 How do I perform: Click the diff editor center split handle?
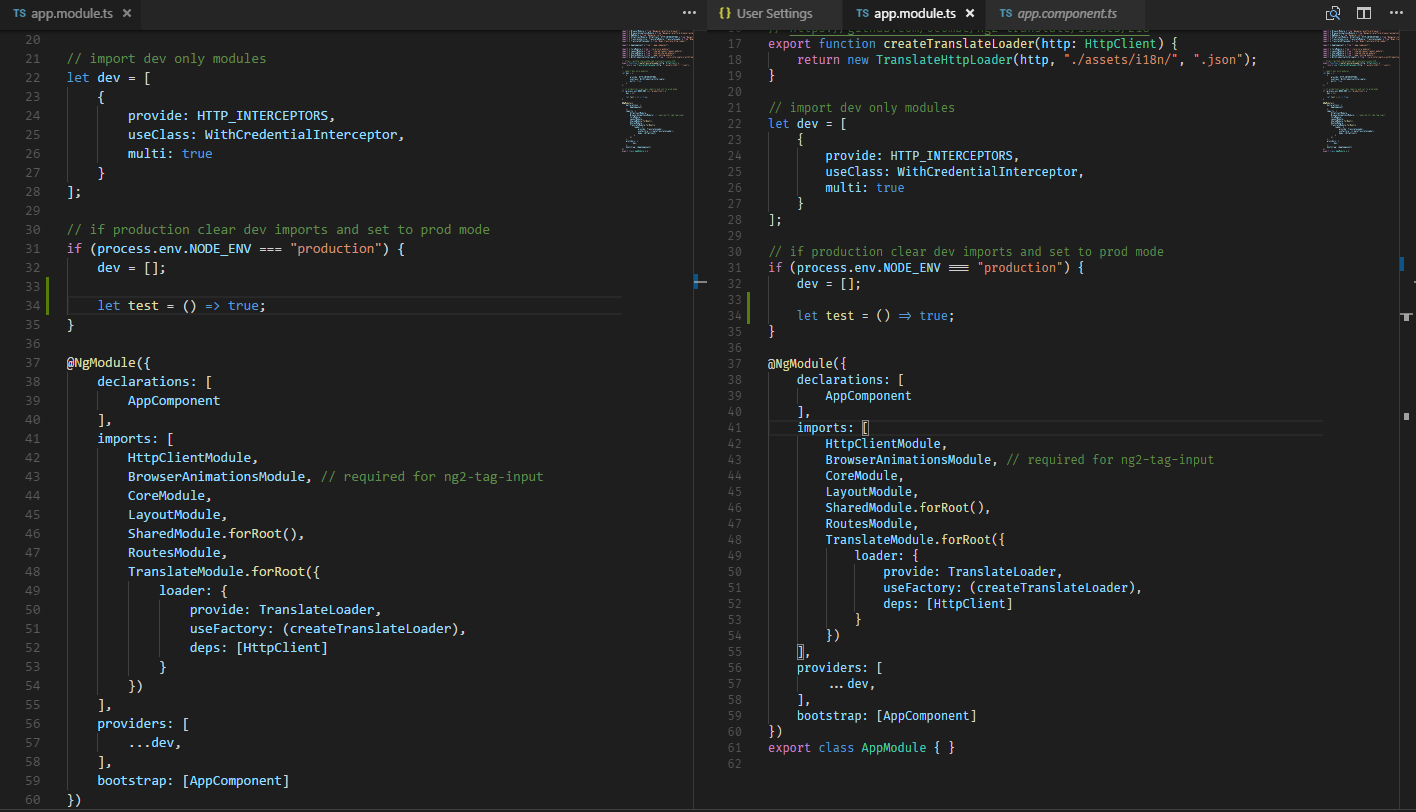click(698, 282)
